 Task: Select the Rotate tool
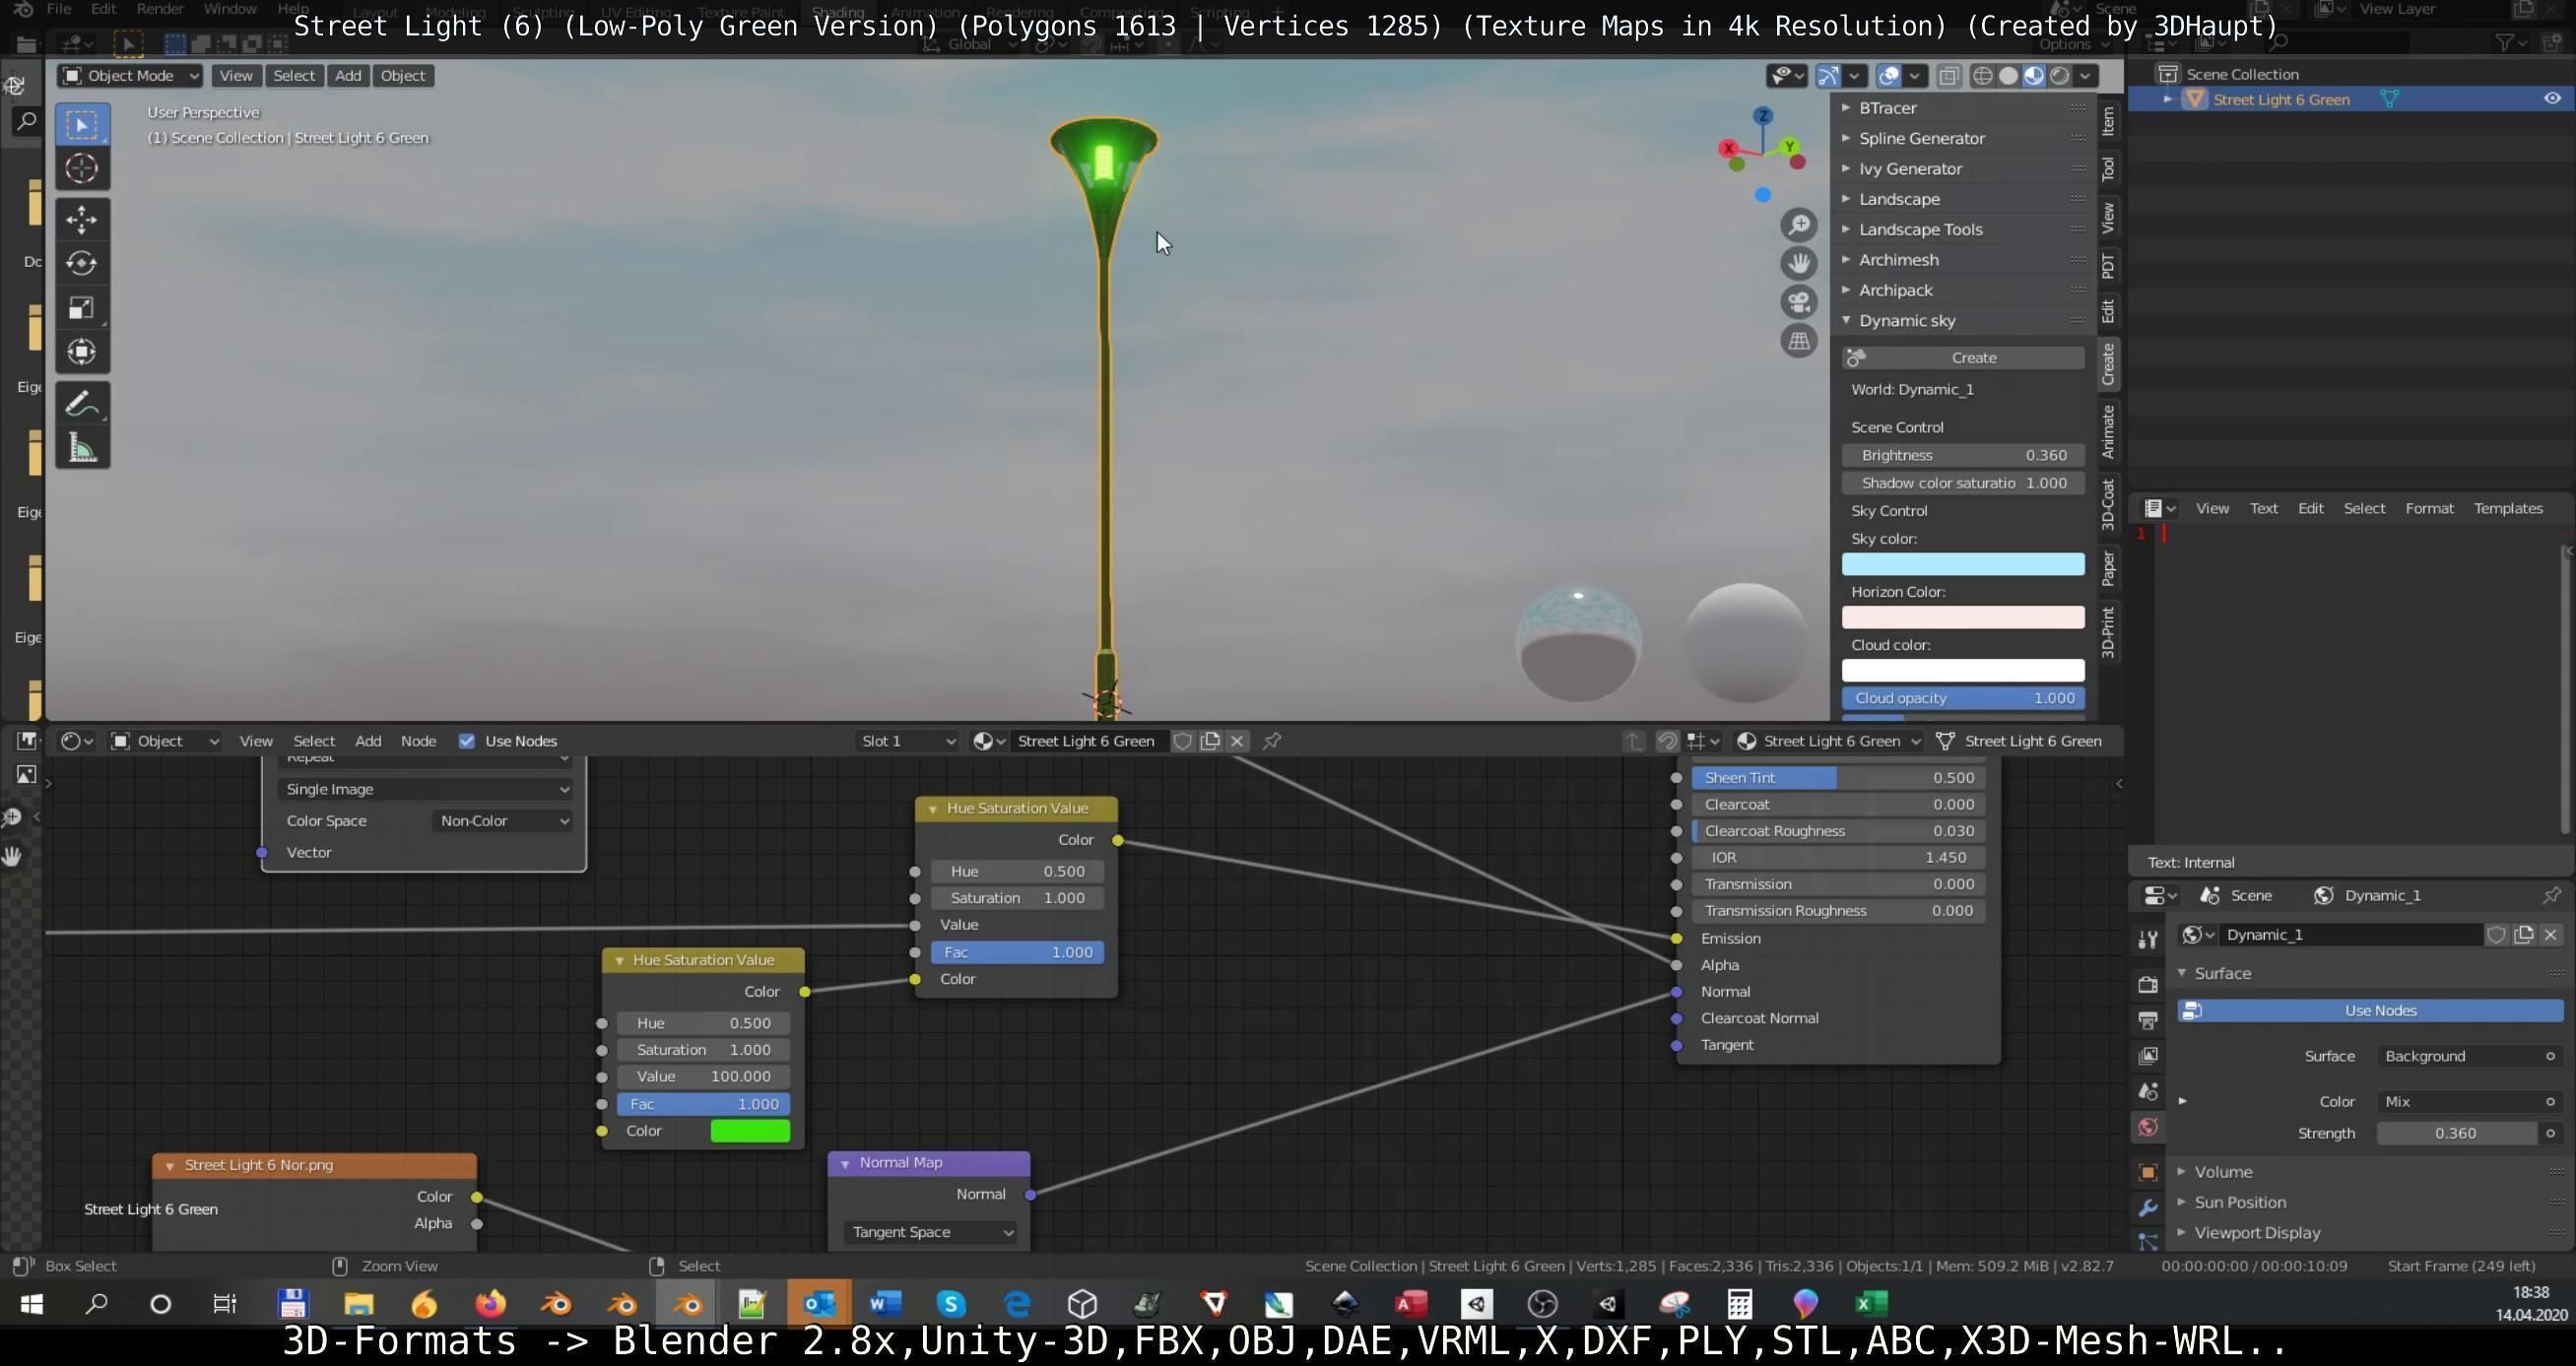point(82,263)
